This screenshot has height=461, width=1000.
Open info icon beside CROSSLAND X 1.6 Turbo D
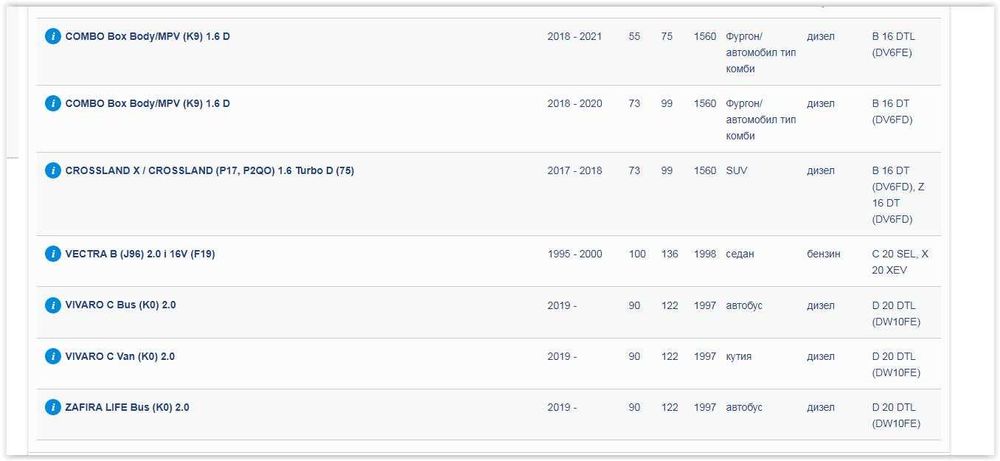pyautogui.click(x=53, y=170)
